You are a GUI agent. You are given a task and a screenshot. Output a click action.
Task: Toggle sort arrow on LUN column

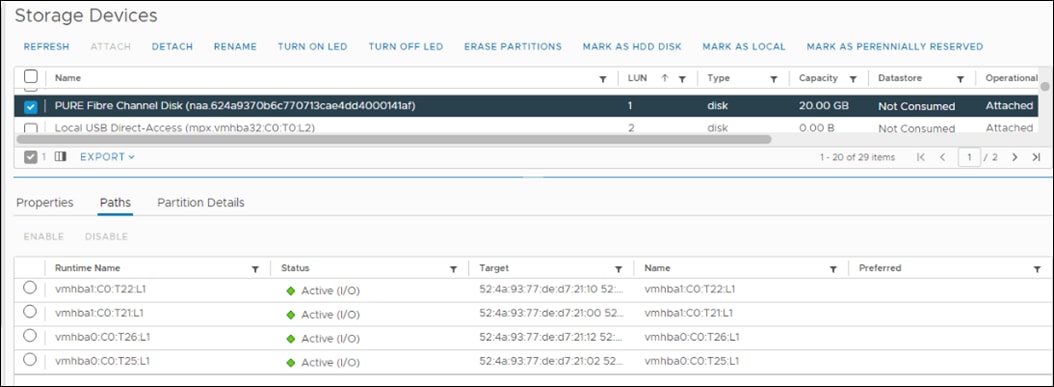tap(665, 78)
